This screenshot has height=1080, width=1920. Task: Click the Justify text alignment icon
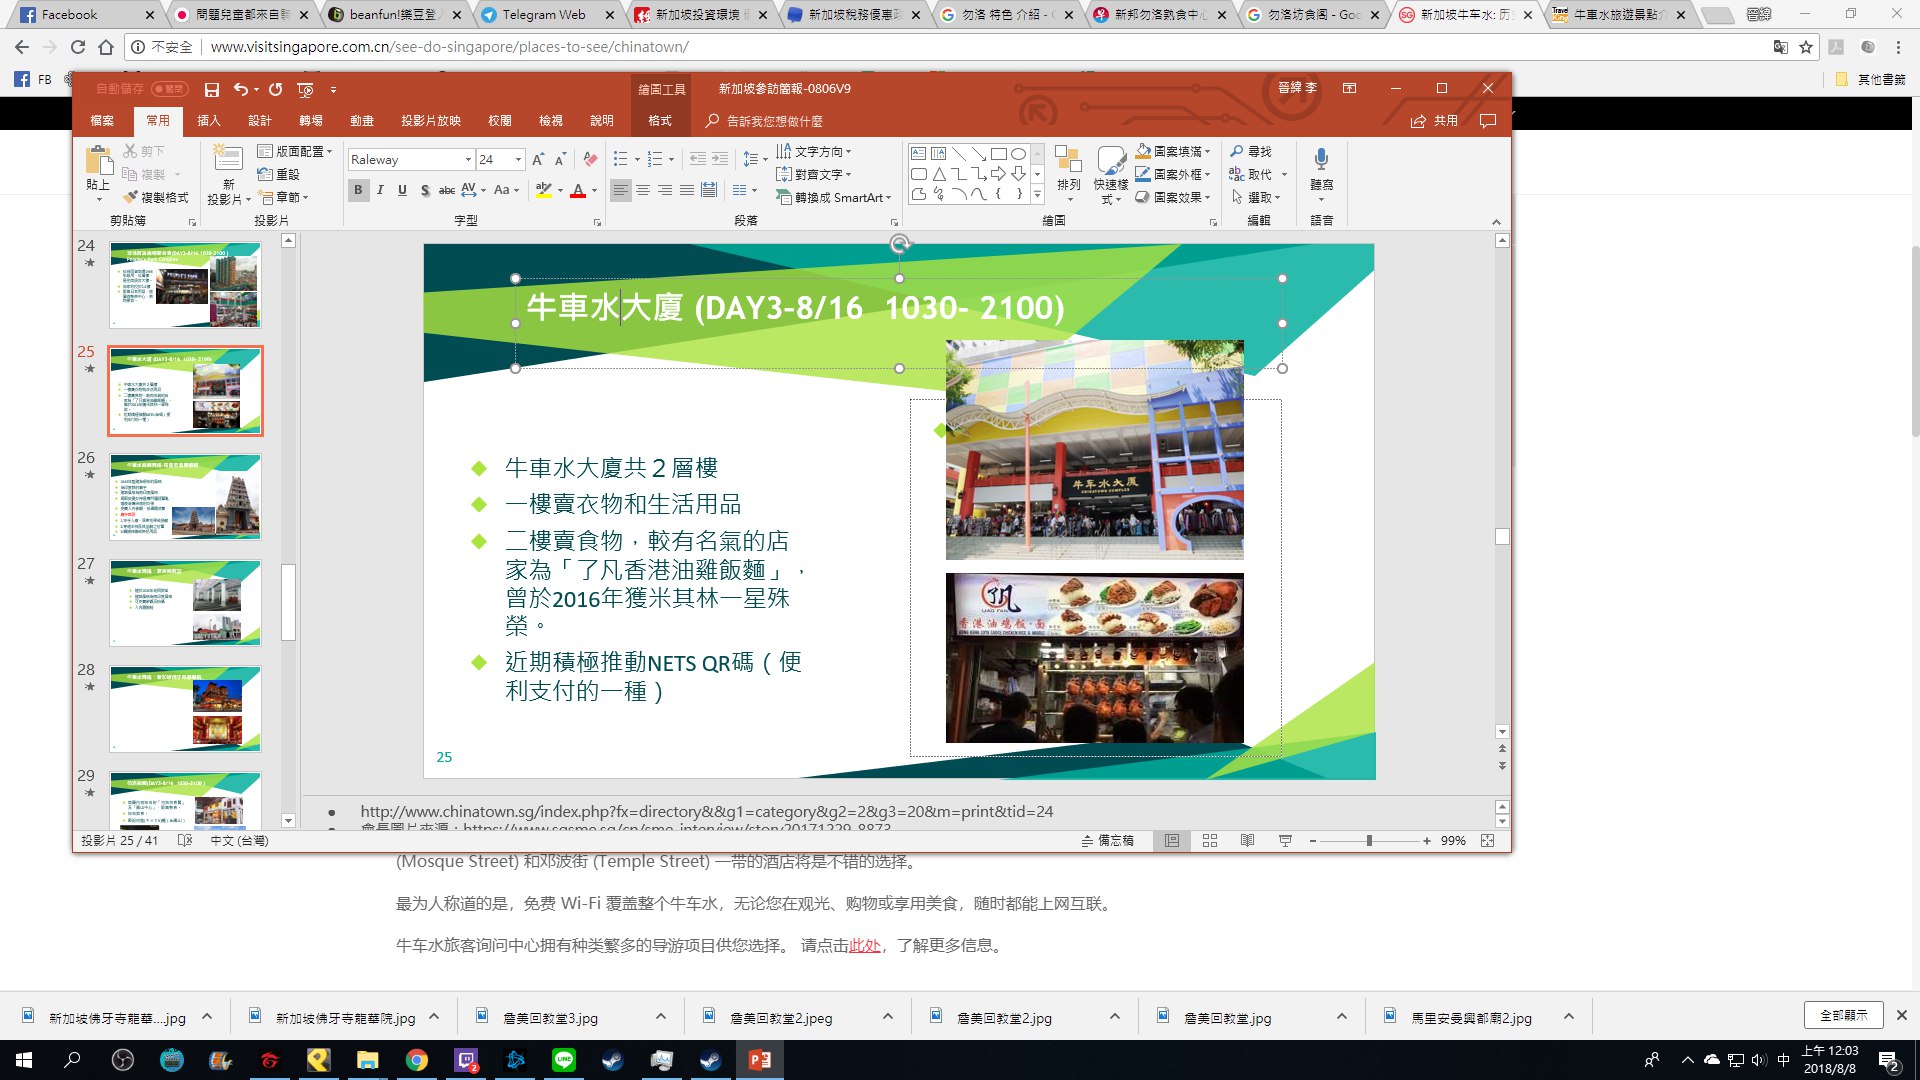tap(687, 190)
